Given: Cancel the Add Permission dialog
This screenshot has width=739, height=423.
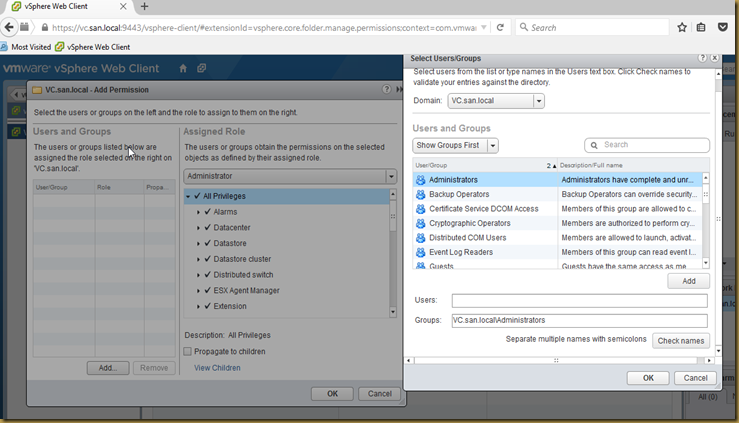Looking at the screenshot, I should 379,394.
